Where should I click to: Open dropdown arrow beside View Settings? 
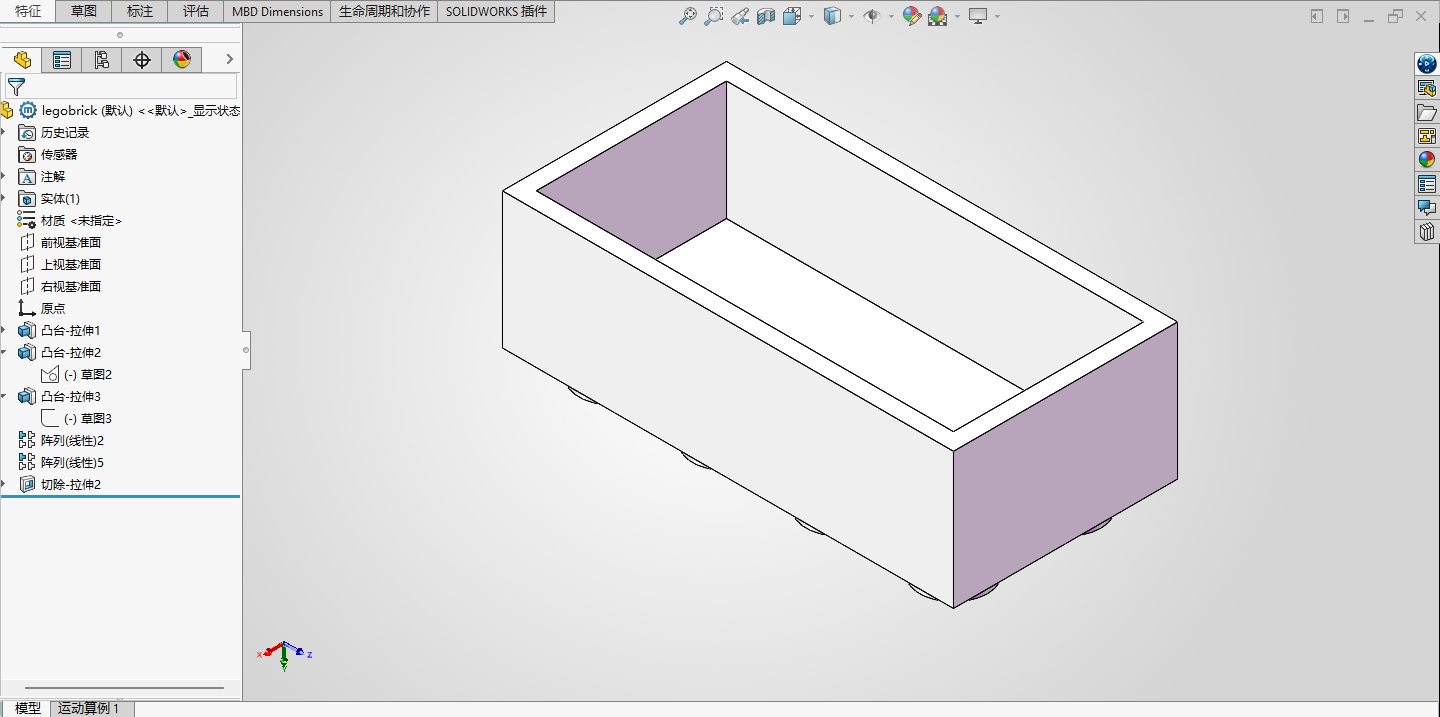point(997,16)
